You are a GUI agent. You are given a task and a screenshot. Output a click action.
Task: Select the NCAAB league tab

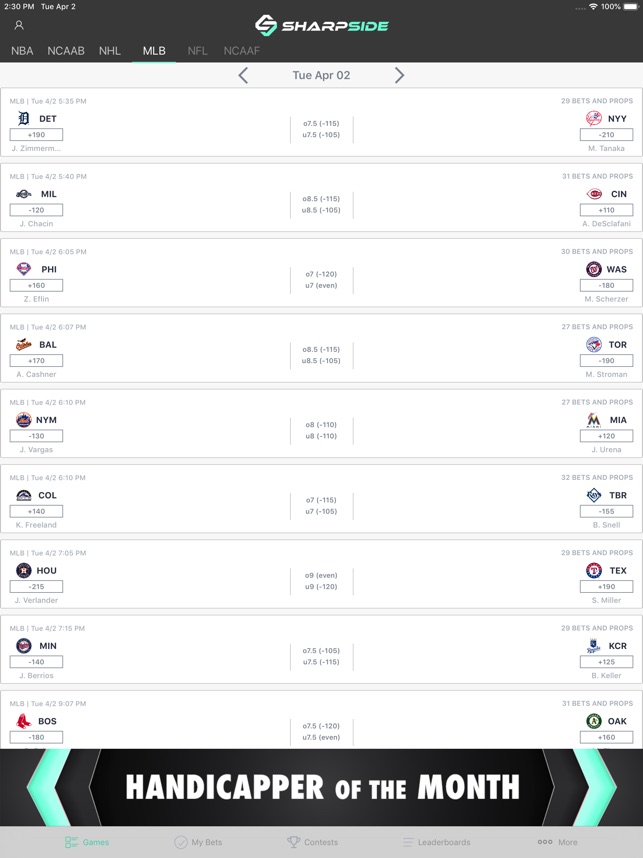[66, 51]
